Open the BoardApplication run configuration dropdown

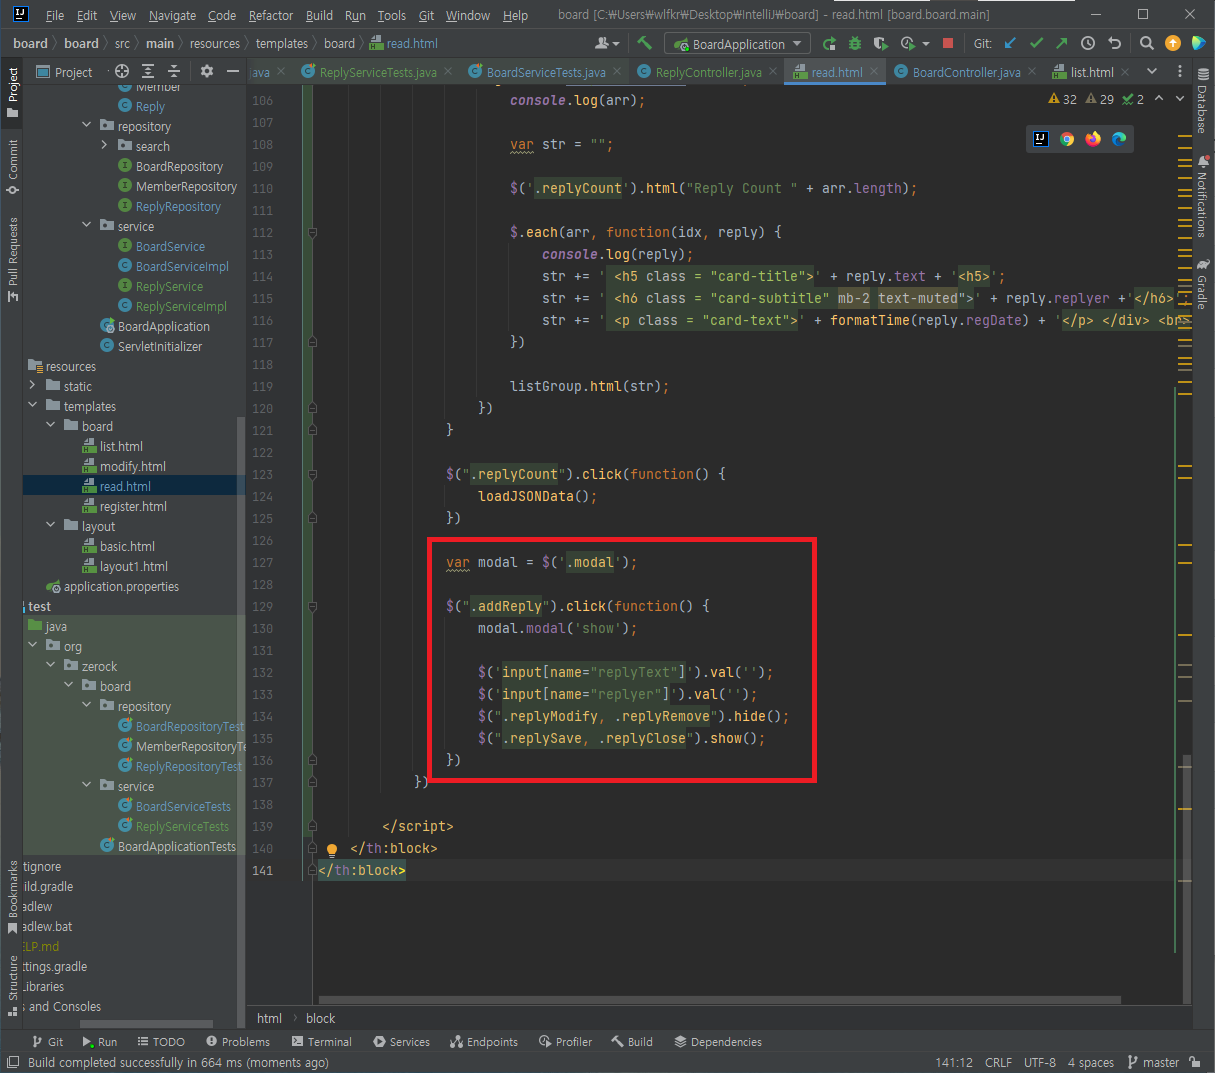(x=738, y=44)
